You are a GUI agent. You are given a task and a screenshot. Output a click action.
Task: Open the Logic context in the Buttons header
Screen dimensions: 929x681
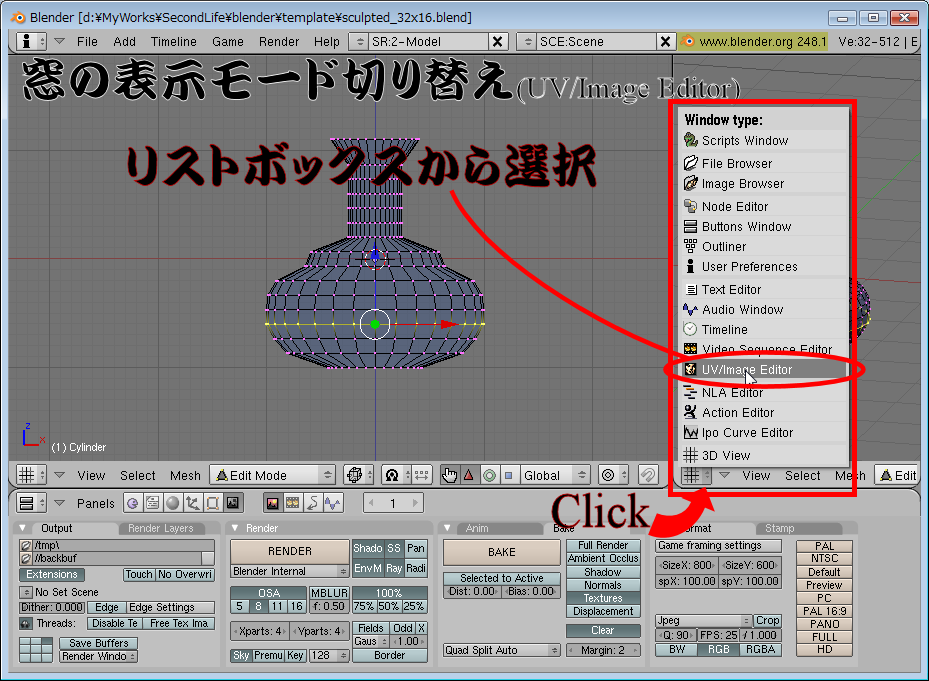133,503
